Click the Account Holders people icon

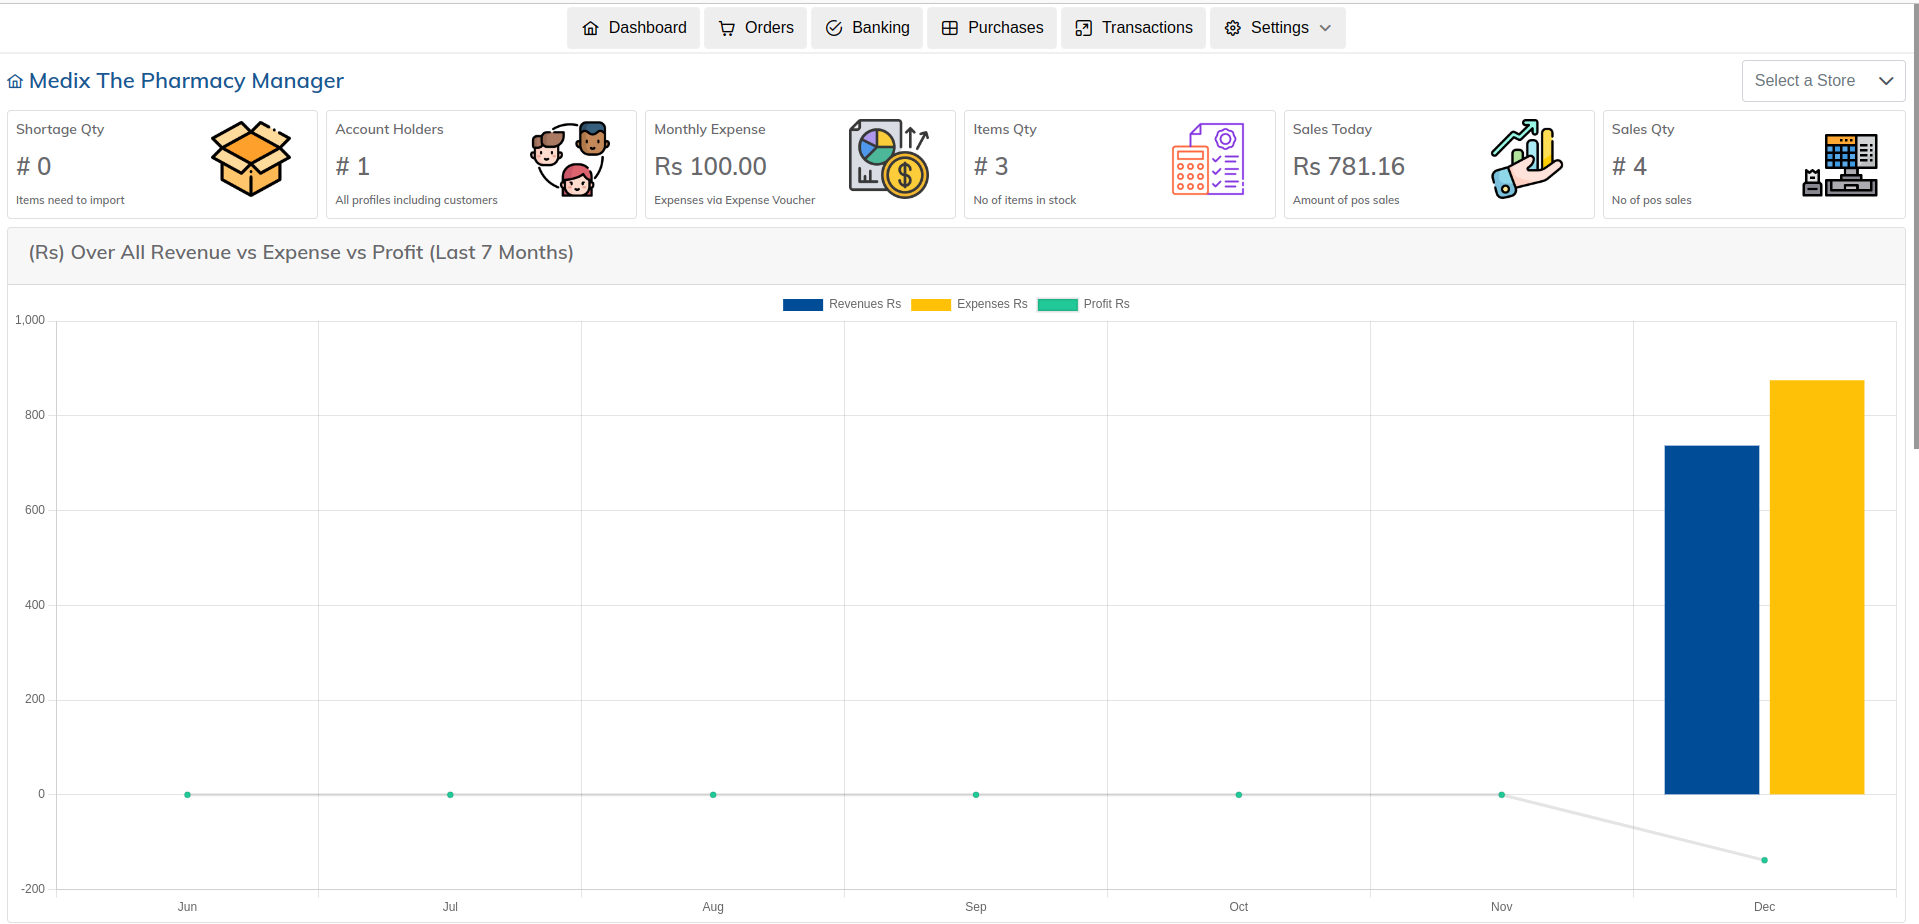tap(570, 159)
